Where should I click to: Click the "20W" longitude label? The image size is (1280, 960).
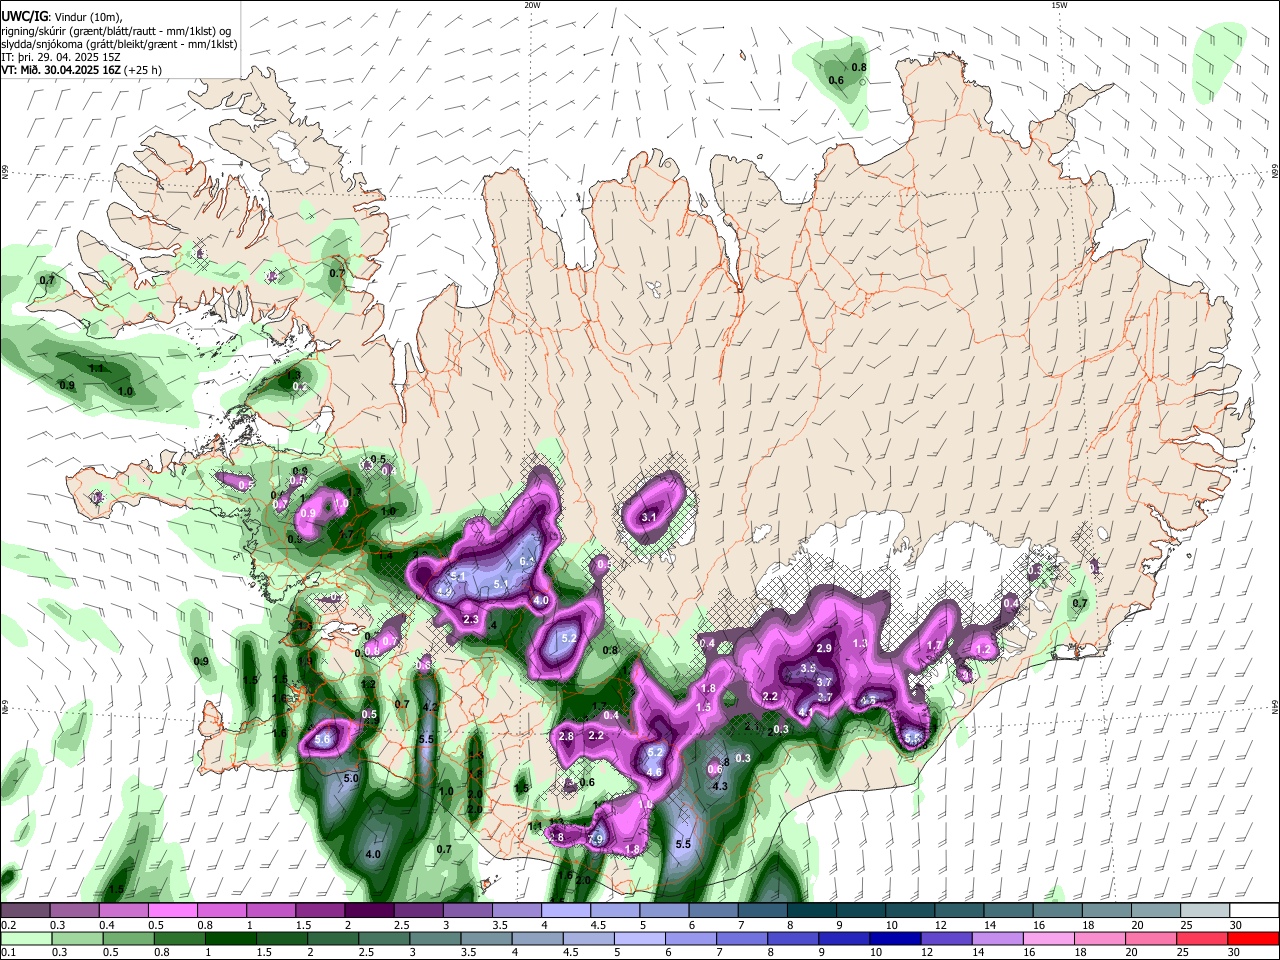(532, 5)
